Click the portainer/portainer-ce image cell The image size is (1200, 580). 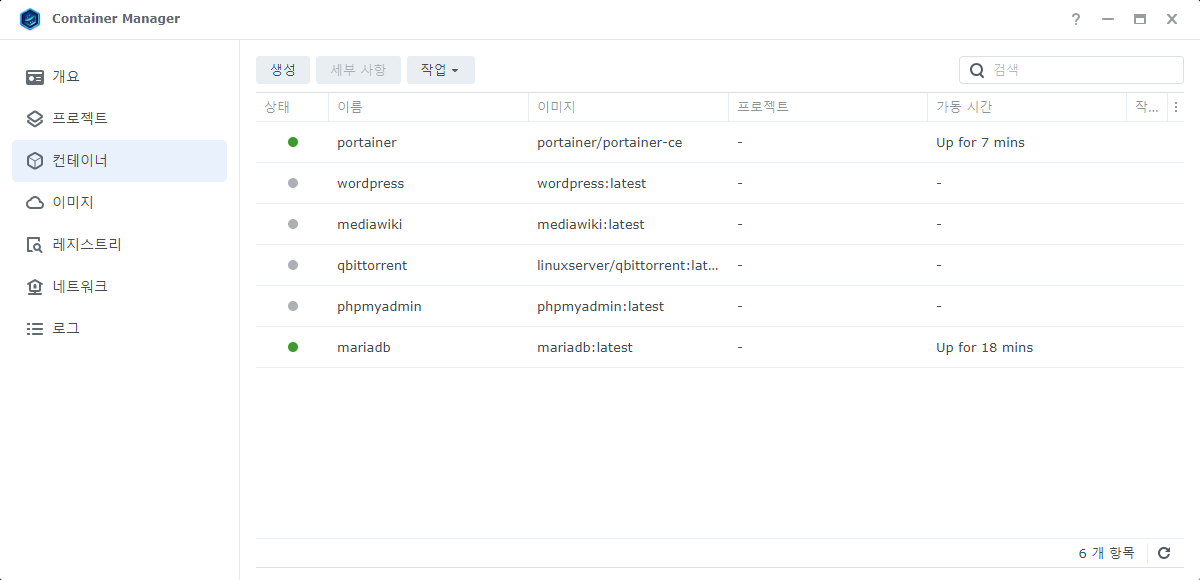(610, 142)
